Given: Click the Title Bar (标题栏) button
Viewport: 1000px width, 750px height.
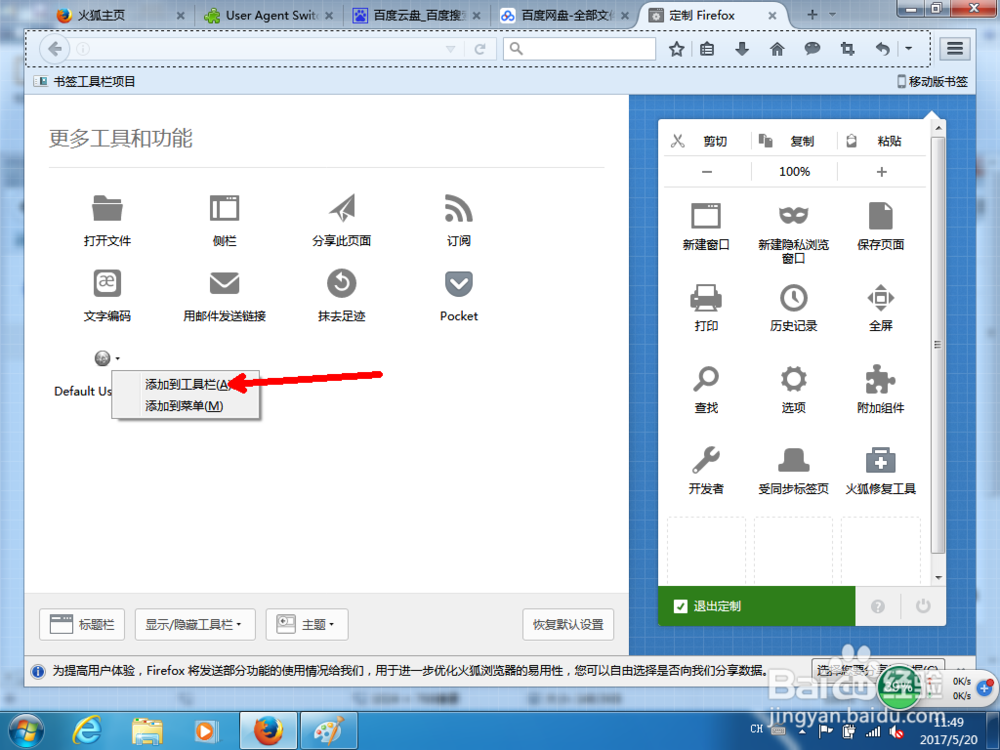Looking at the screenshot, I should pyautogui.click(x=82, y=624).
